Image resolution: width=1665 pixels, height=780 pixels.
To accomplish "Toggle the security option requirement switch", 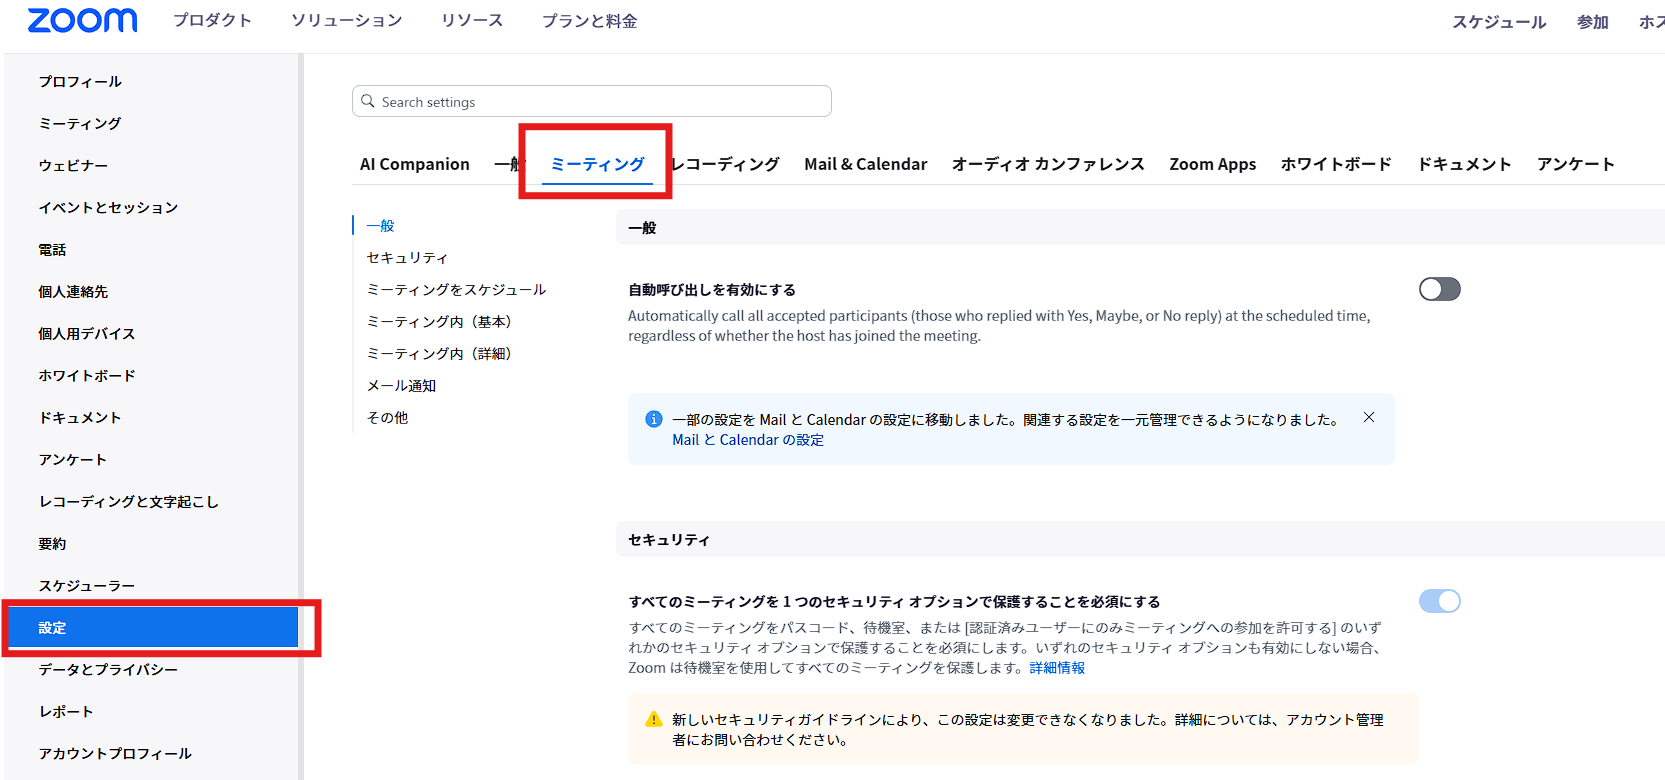I will (1440, 601).
